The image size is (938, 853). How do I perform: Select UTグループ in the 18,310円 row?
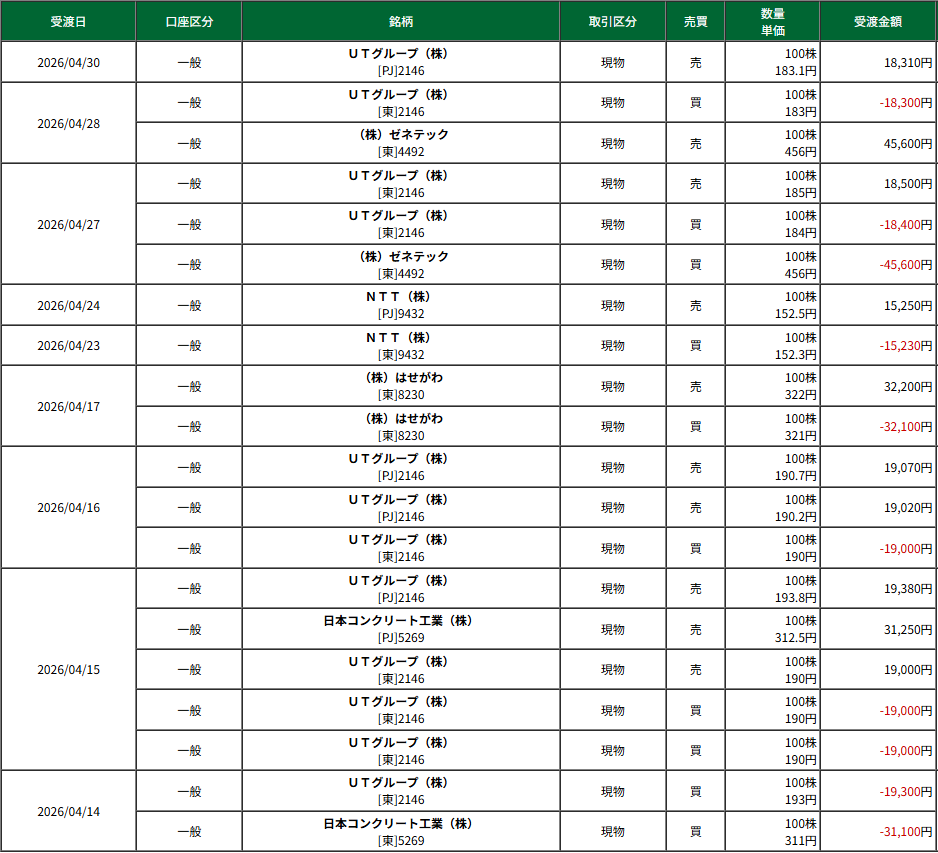tap(401, 62)
